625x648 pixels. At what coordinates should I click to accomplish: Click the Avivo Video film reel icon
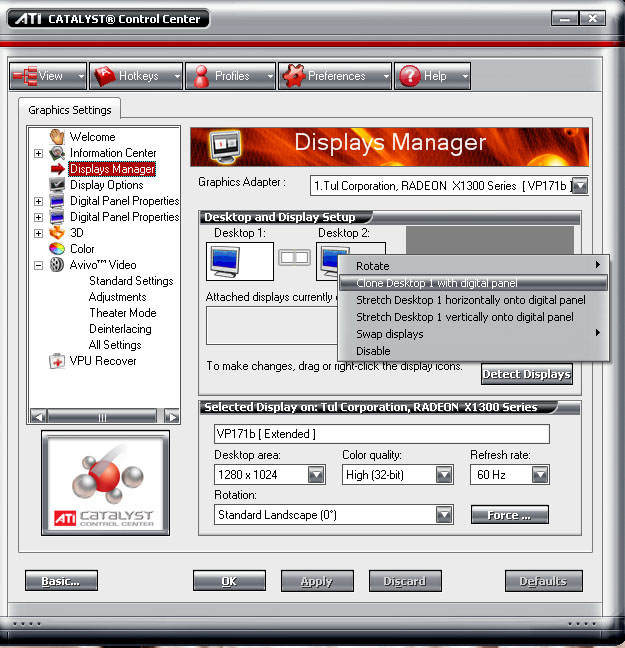57,265
